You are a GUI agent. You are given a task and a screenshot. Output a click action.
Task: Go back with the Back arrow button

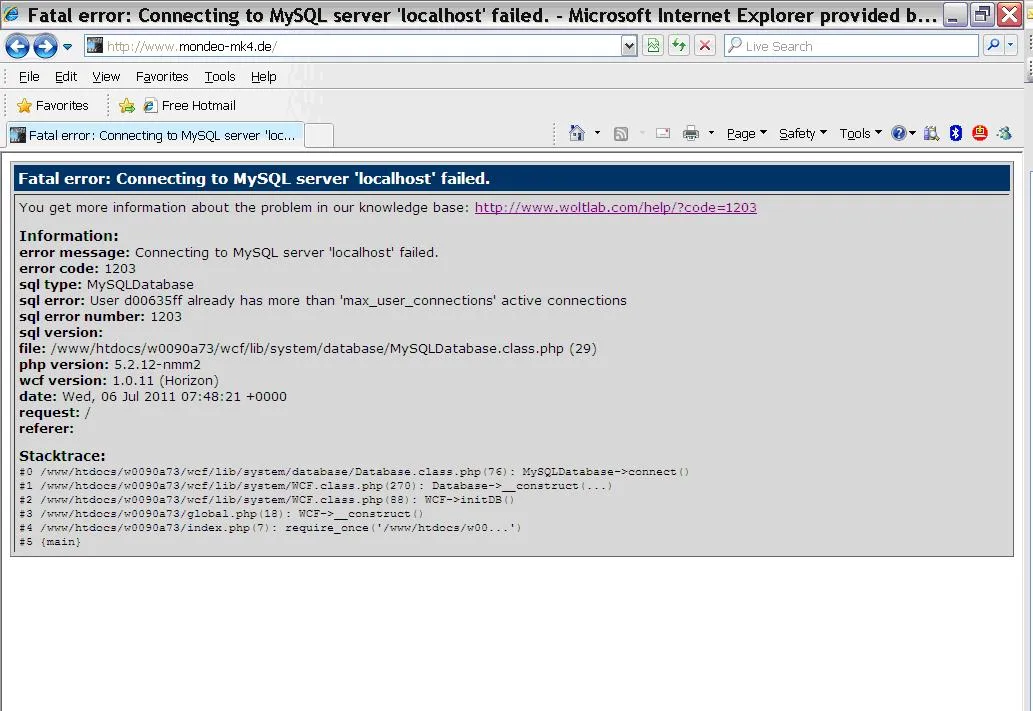[17, 46]
